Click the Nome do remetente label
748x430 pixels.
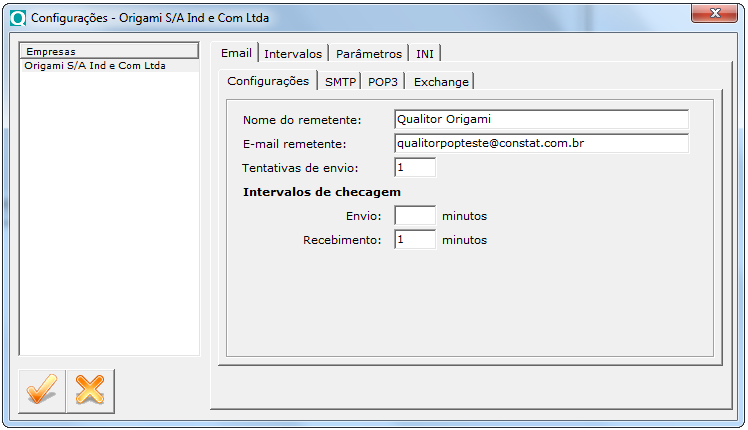(302, 120)
